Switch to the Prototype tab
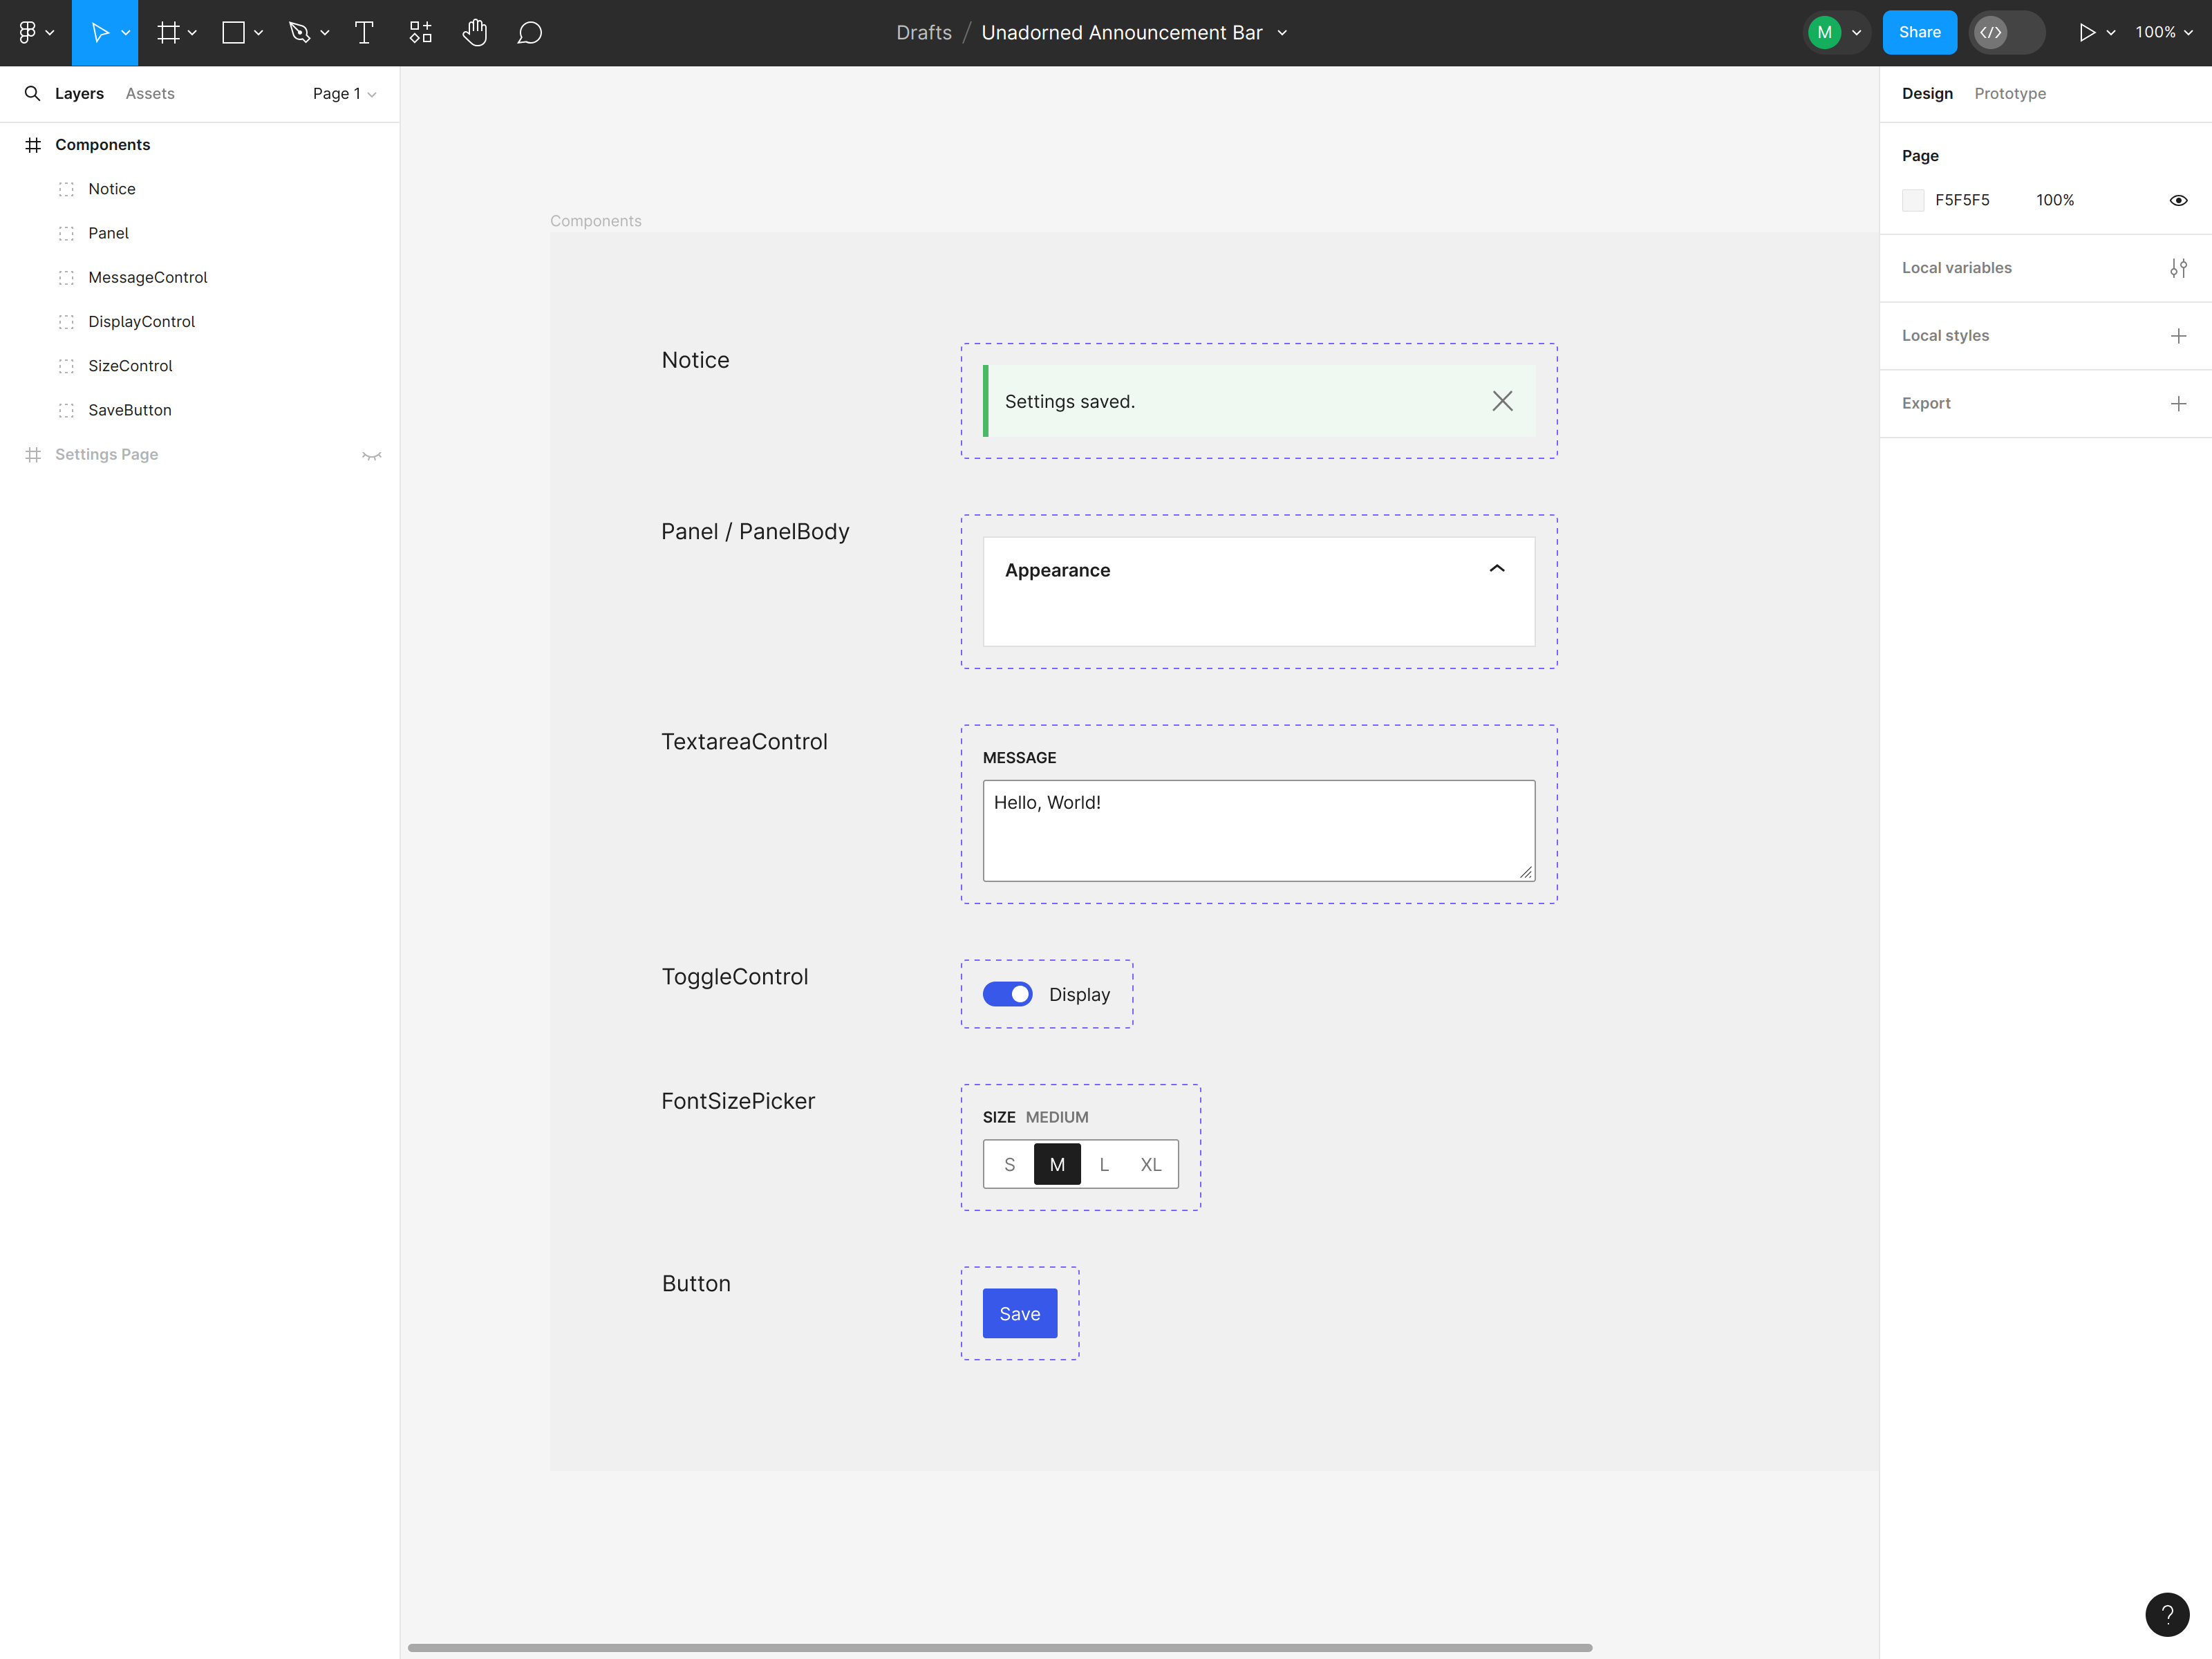The height and width of the screenshot is (1659, 2212). pos(2010,93)
